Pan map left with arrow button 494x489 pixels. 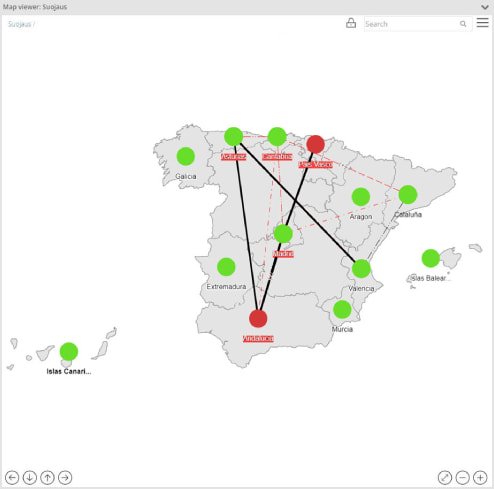[x=12, y=477]
